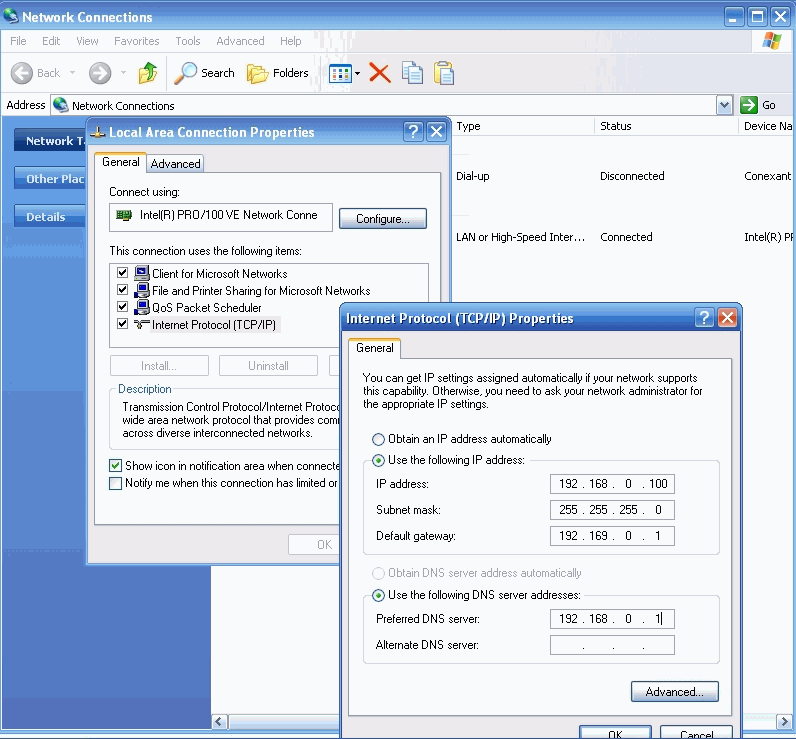This screenshot has width=796, height=739.
Task: Click help button of Local Area Connection Properties
Action: [x=413, y=132]
